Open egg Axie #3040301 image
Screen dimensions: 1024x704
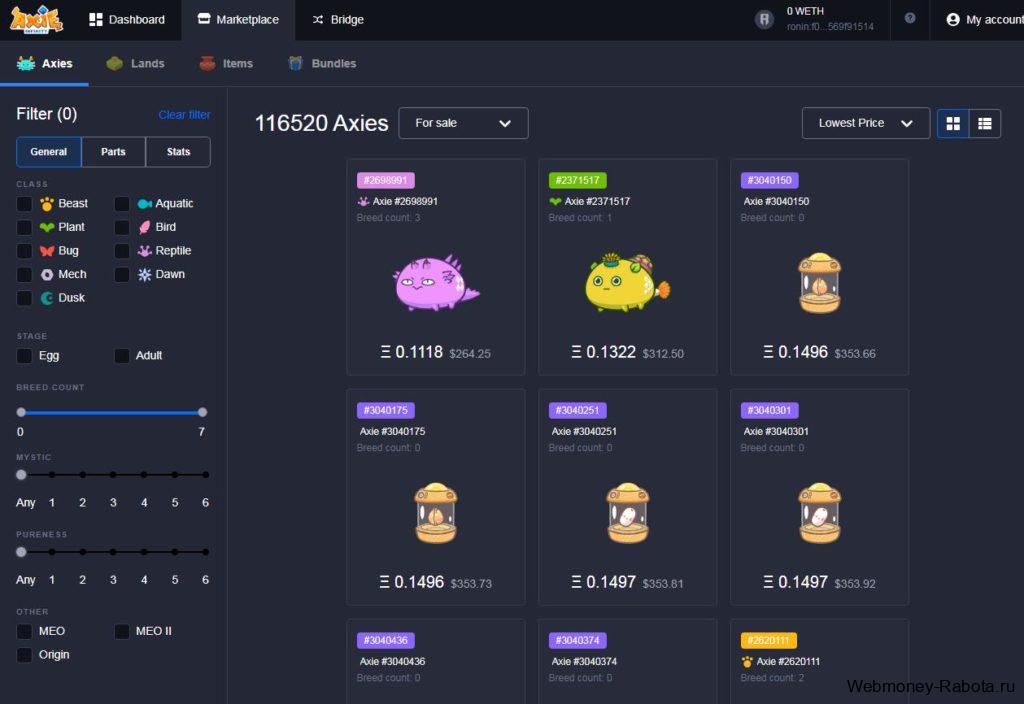(820, 513)
